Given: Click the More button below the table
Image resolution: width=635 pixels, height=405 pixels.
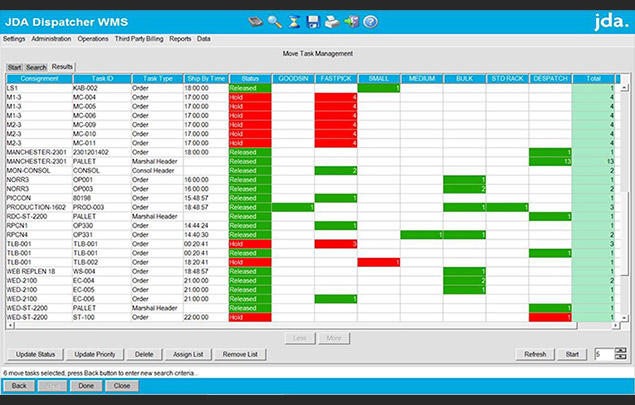Looking at the screenshot, I should point(334,338).
